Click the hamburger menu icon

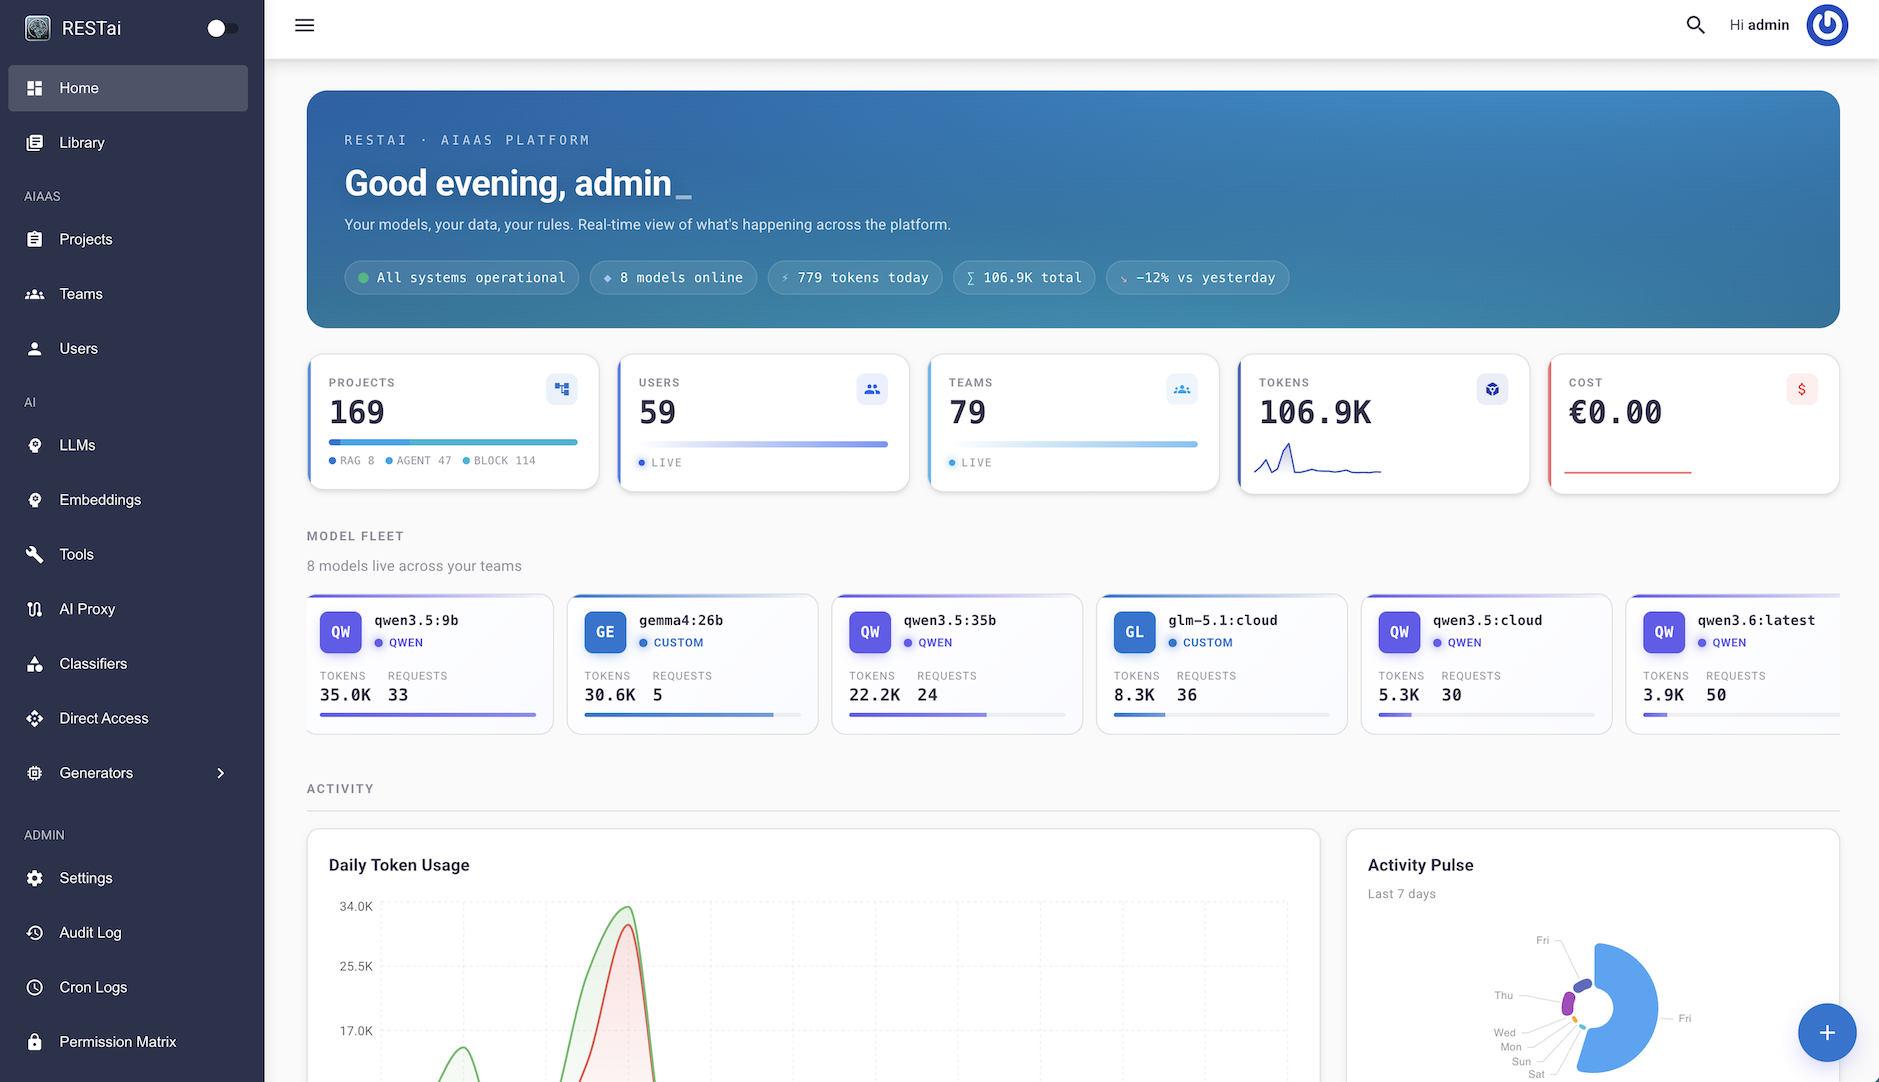tap(305, 25)
